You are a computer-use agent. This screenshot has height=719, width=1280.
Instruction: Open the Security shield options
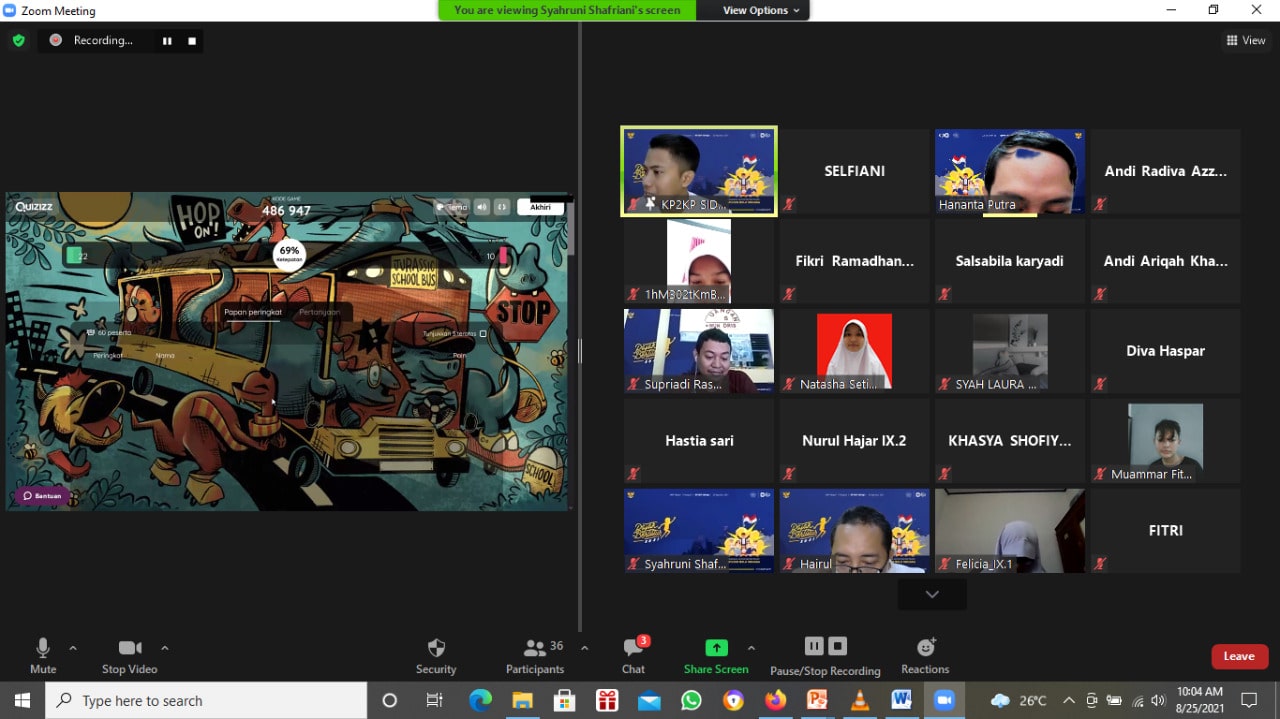tap(436, 648)
